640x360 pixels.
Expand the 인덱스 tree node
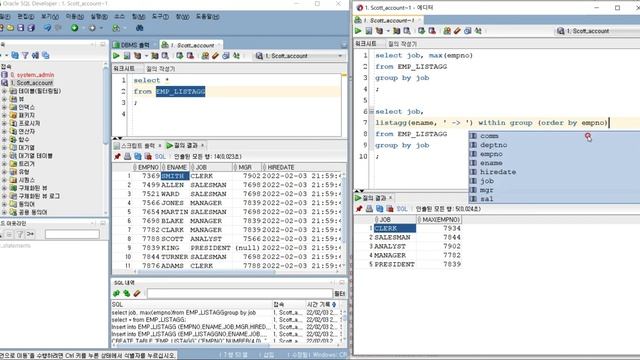point(4,107)
